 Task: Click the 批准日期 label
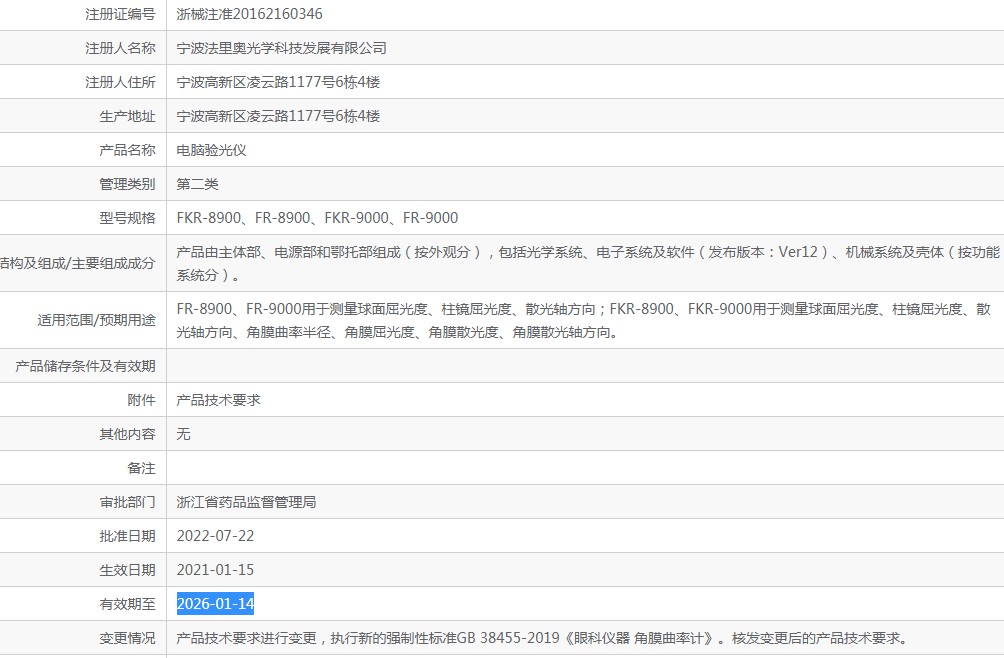[x=127, y=535]
